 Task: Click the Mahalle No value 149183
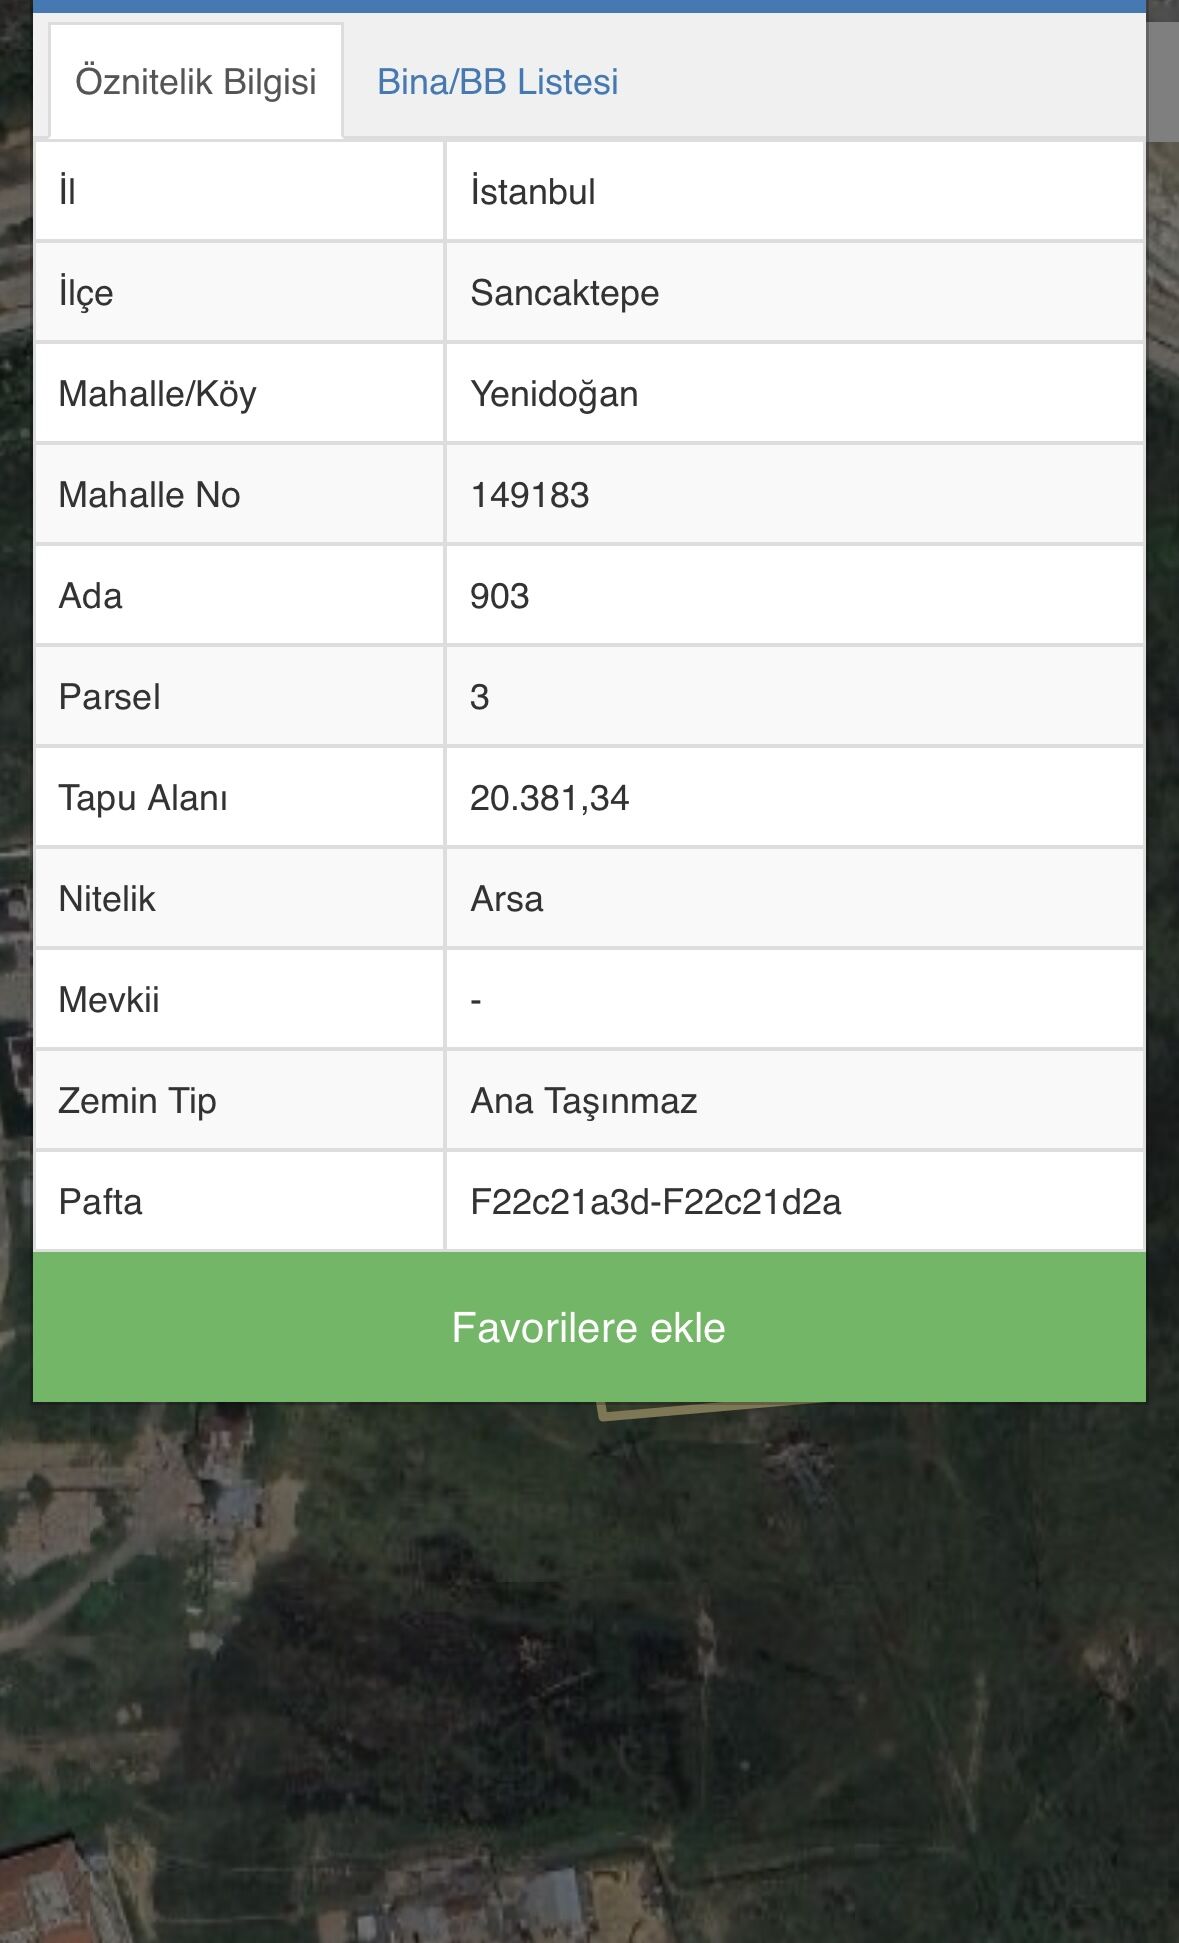click(x=530, y=495)
